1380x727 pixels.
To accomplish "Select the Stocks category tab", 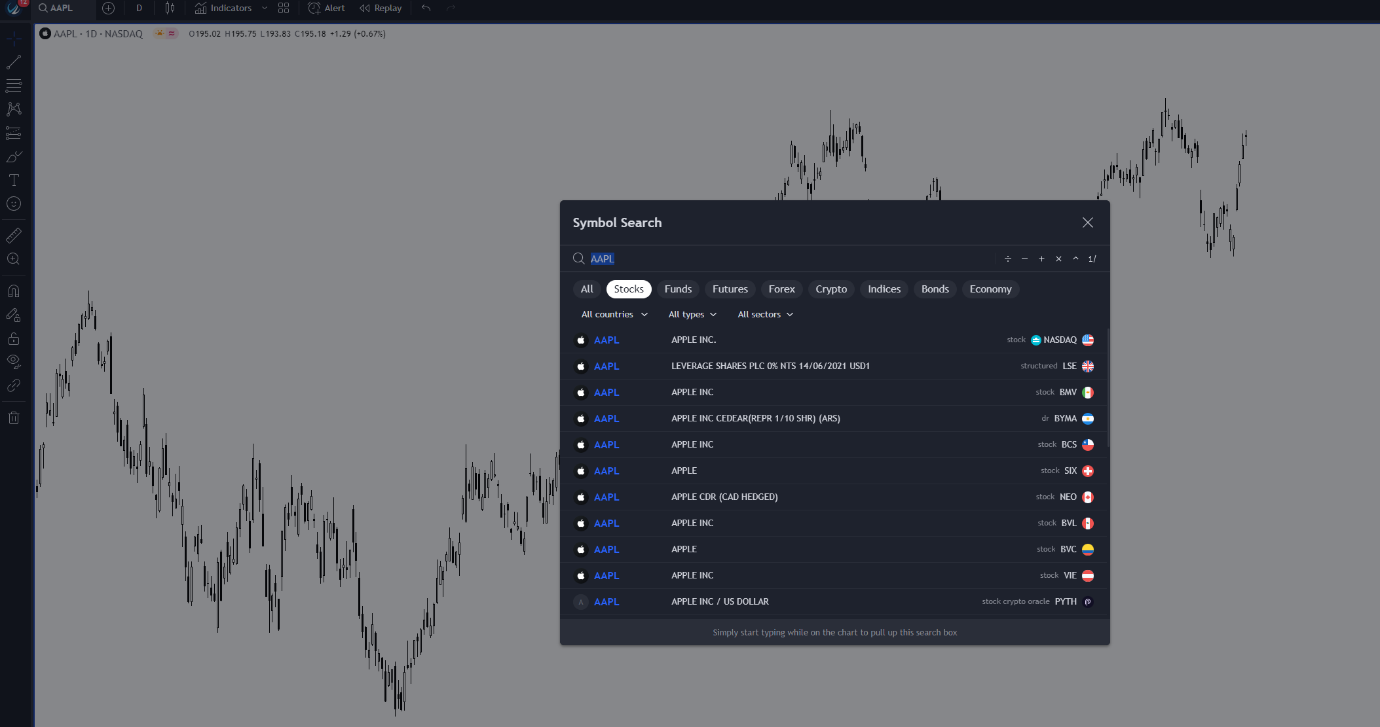I will pyautogui.click(x=629, y=289).
